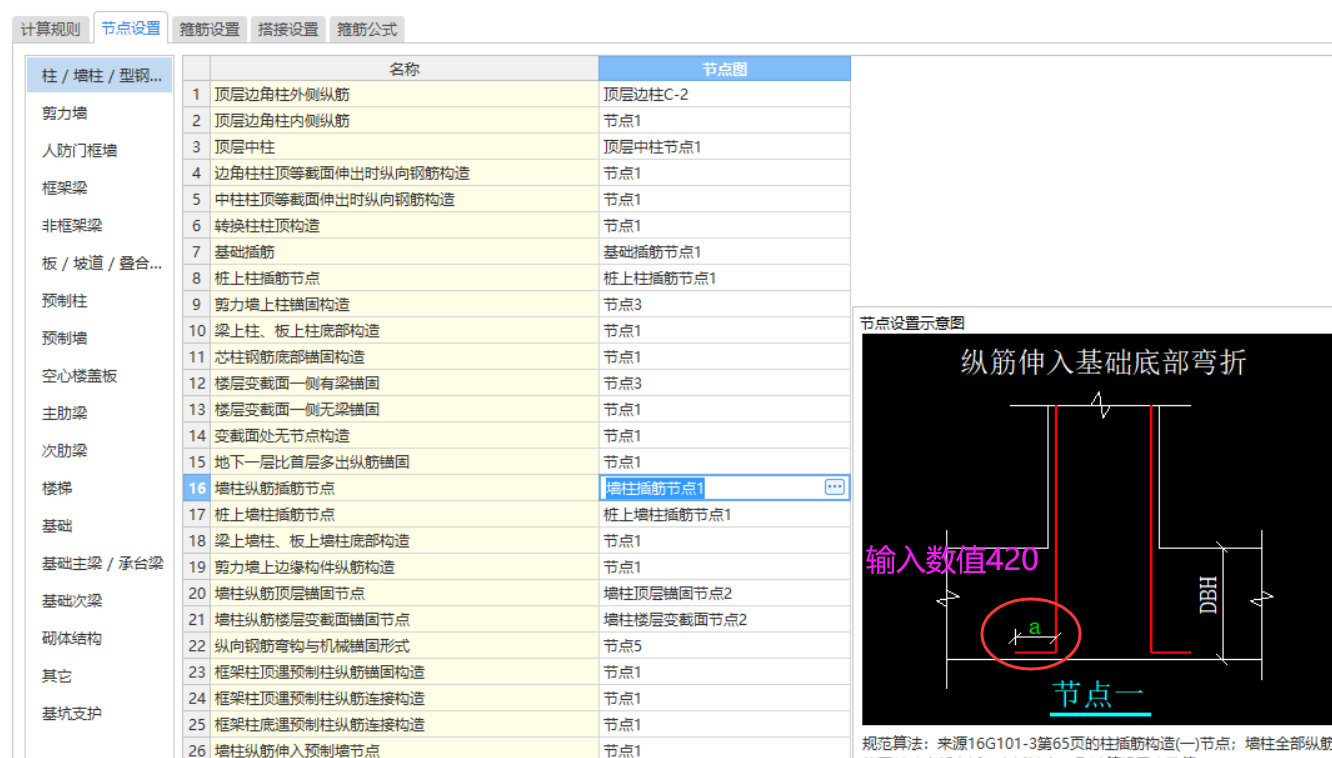Viewport: 1332px width, 758px height.
Task: Select the 桩上柱插筋节点1 cell
Action: point(725,278)
